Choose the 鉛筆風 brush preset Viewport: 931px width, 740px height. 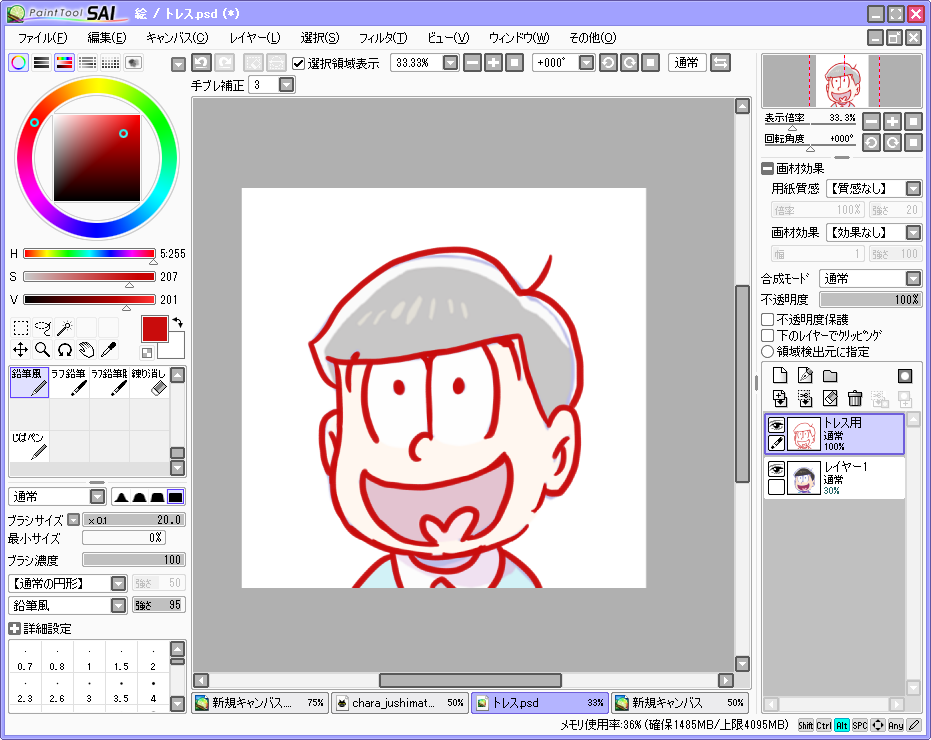pos(29,382)
